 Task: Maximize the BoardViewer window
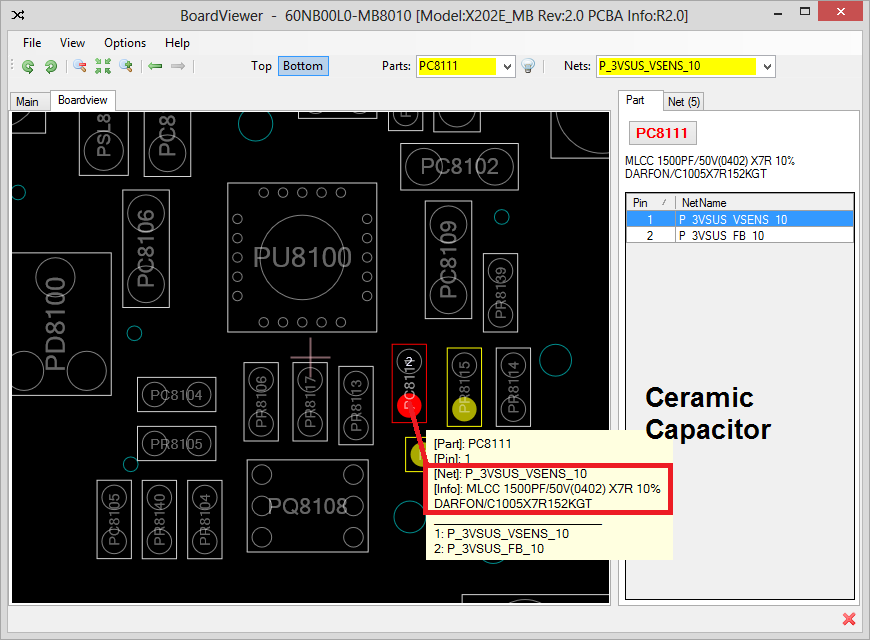tap(805, 12)
